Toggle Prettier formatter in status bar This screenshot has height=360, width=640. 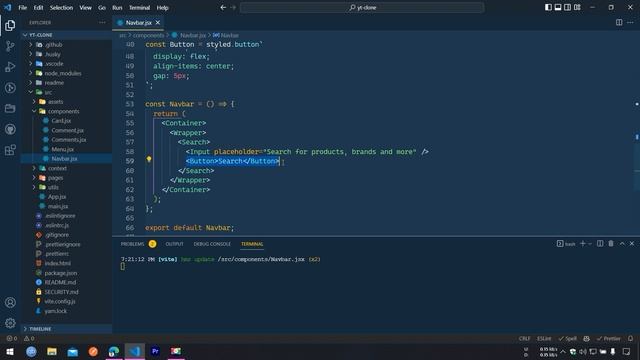609,338
